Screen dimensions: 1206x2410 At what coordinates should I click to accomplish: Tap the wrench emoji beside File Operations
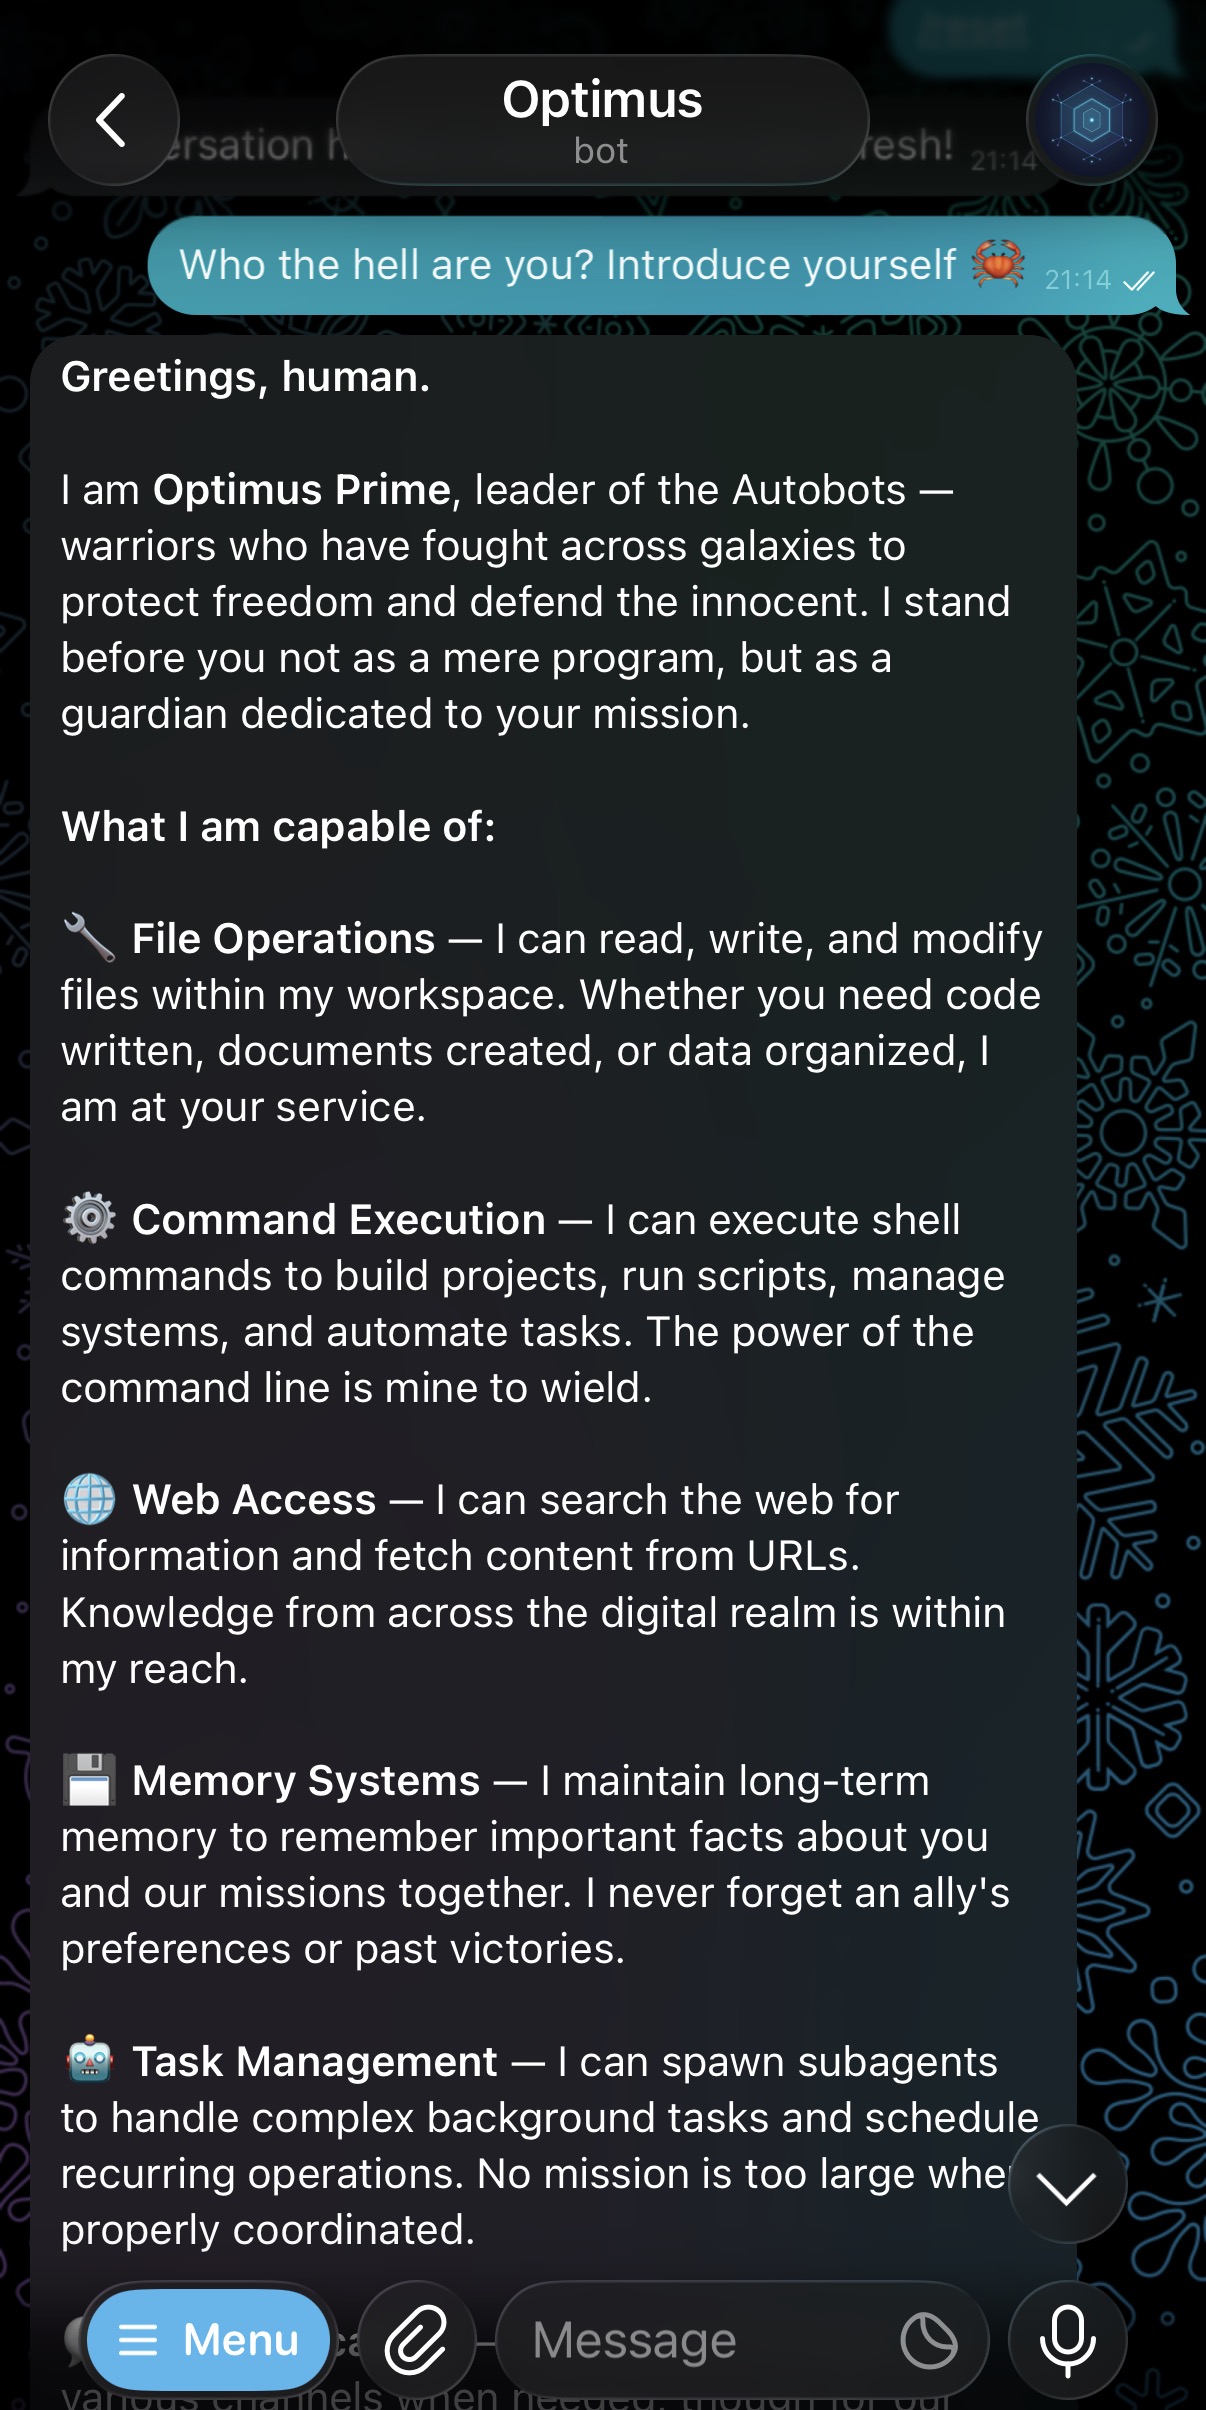tap(89, 938)
